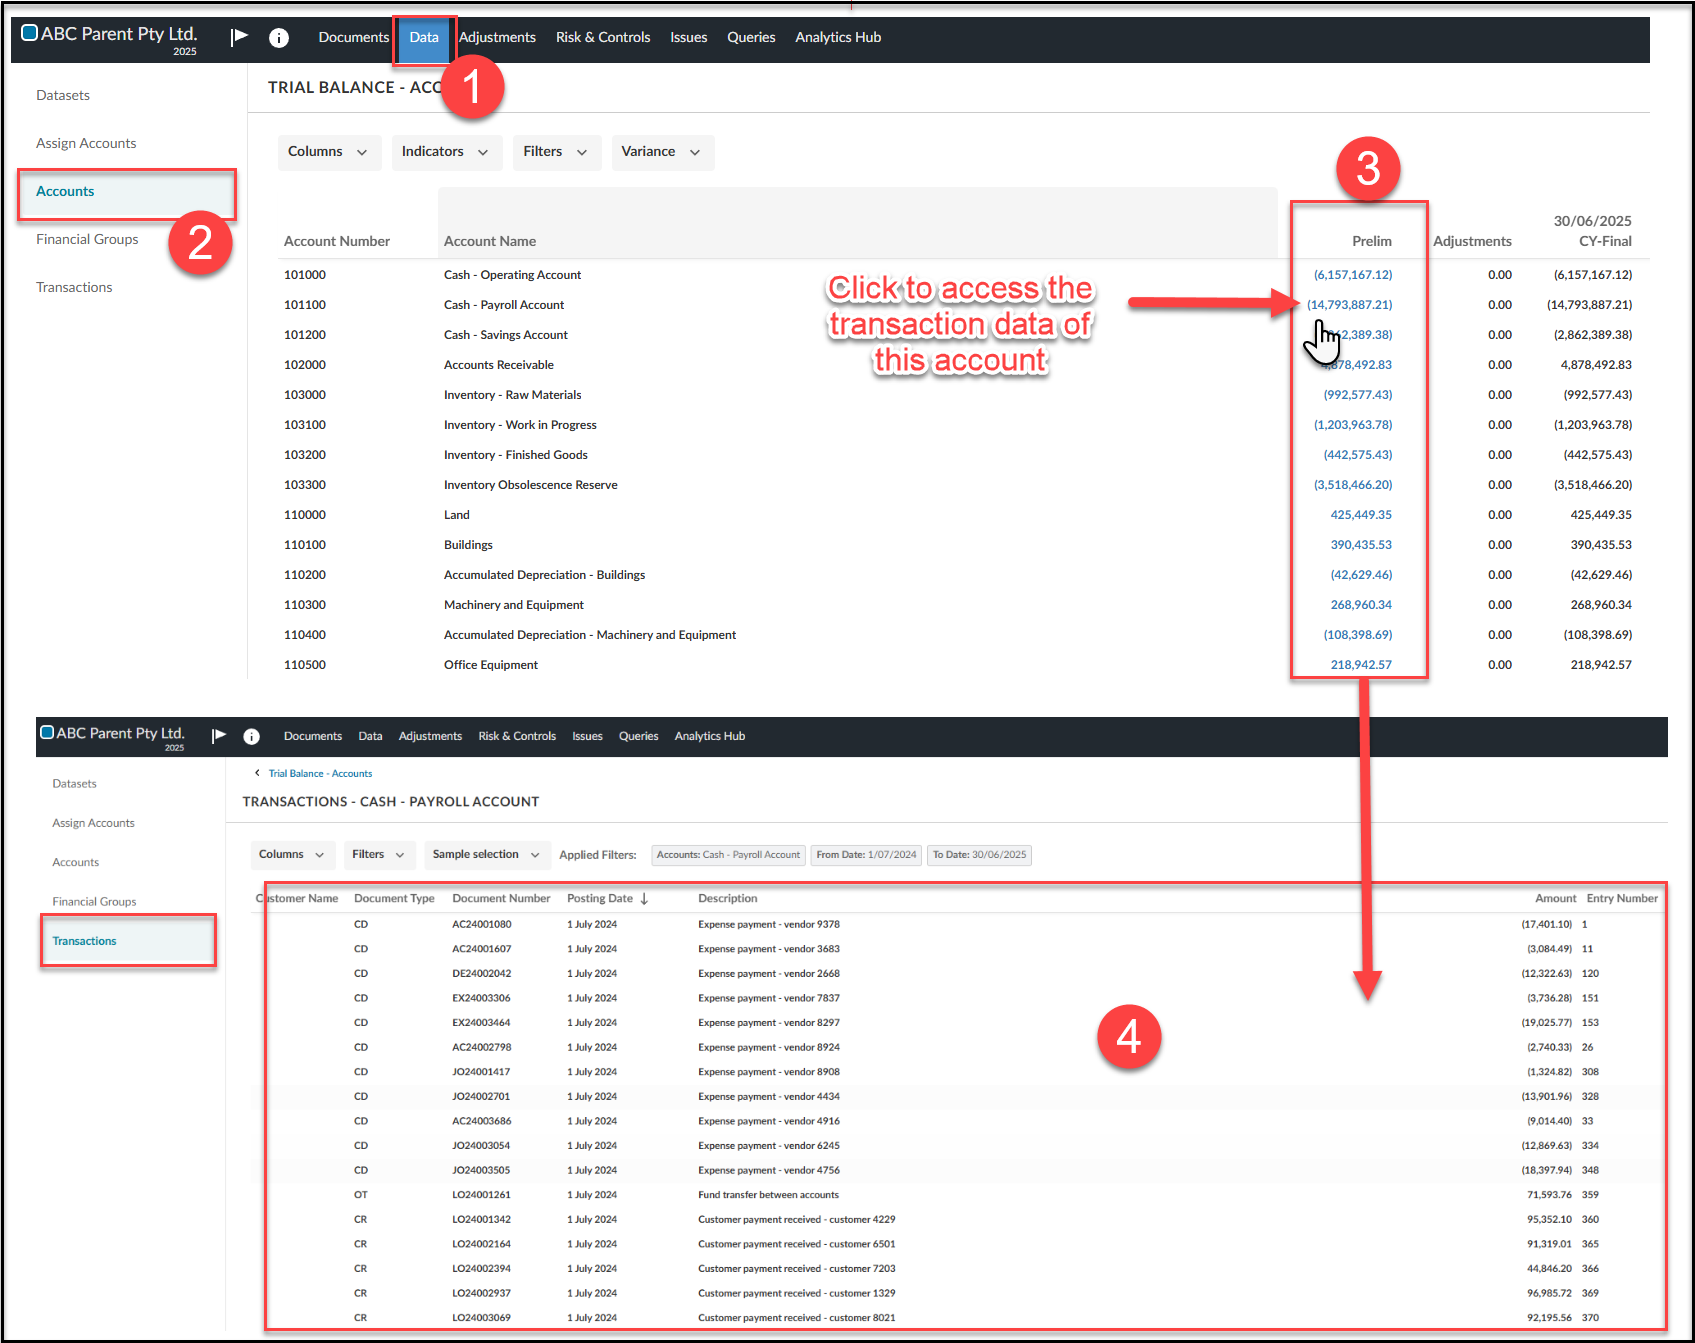Click the Trial Balance - Accounts breadcrumb link

pos(320,773)
